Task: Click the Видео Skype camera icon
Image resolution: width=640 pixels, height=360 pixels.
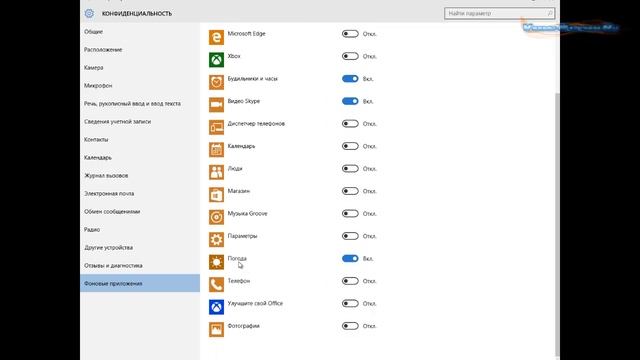Action: coord(216,104)
